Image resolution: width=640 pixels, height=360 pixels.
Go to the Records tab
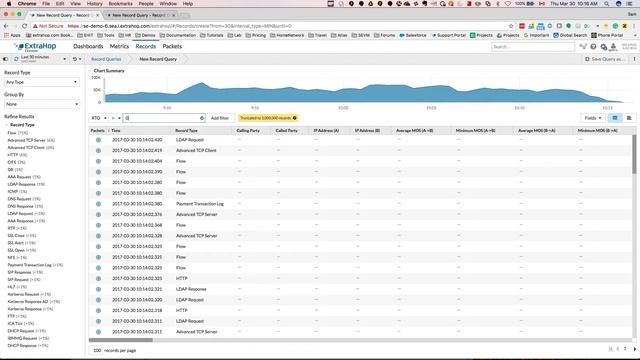pos(146,47)
